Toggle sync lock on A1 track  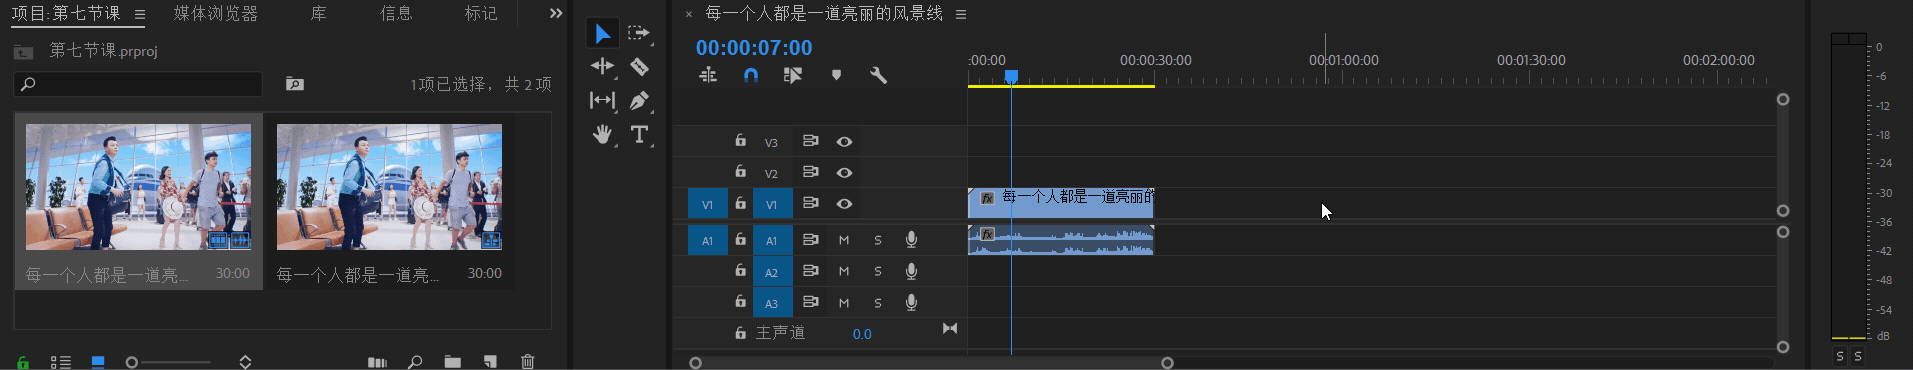(810, 240)
